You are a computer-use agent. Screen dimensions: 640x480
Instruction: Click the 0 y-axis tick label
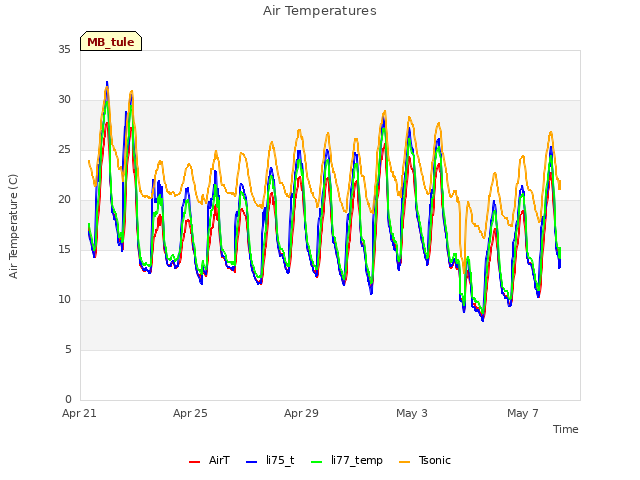click(68, 400)
